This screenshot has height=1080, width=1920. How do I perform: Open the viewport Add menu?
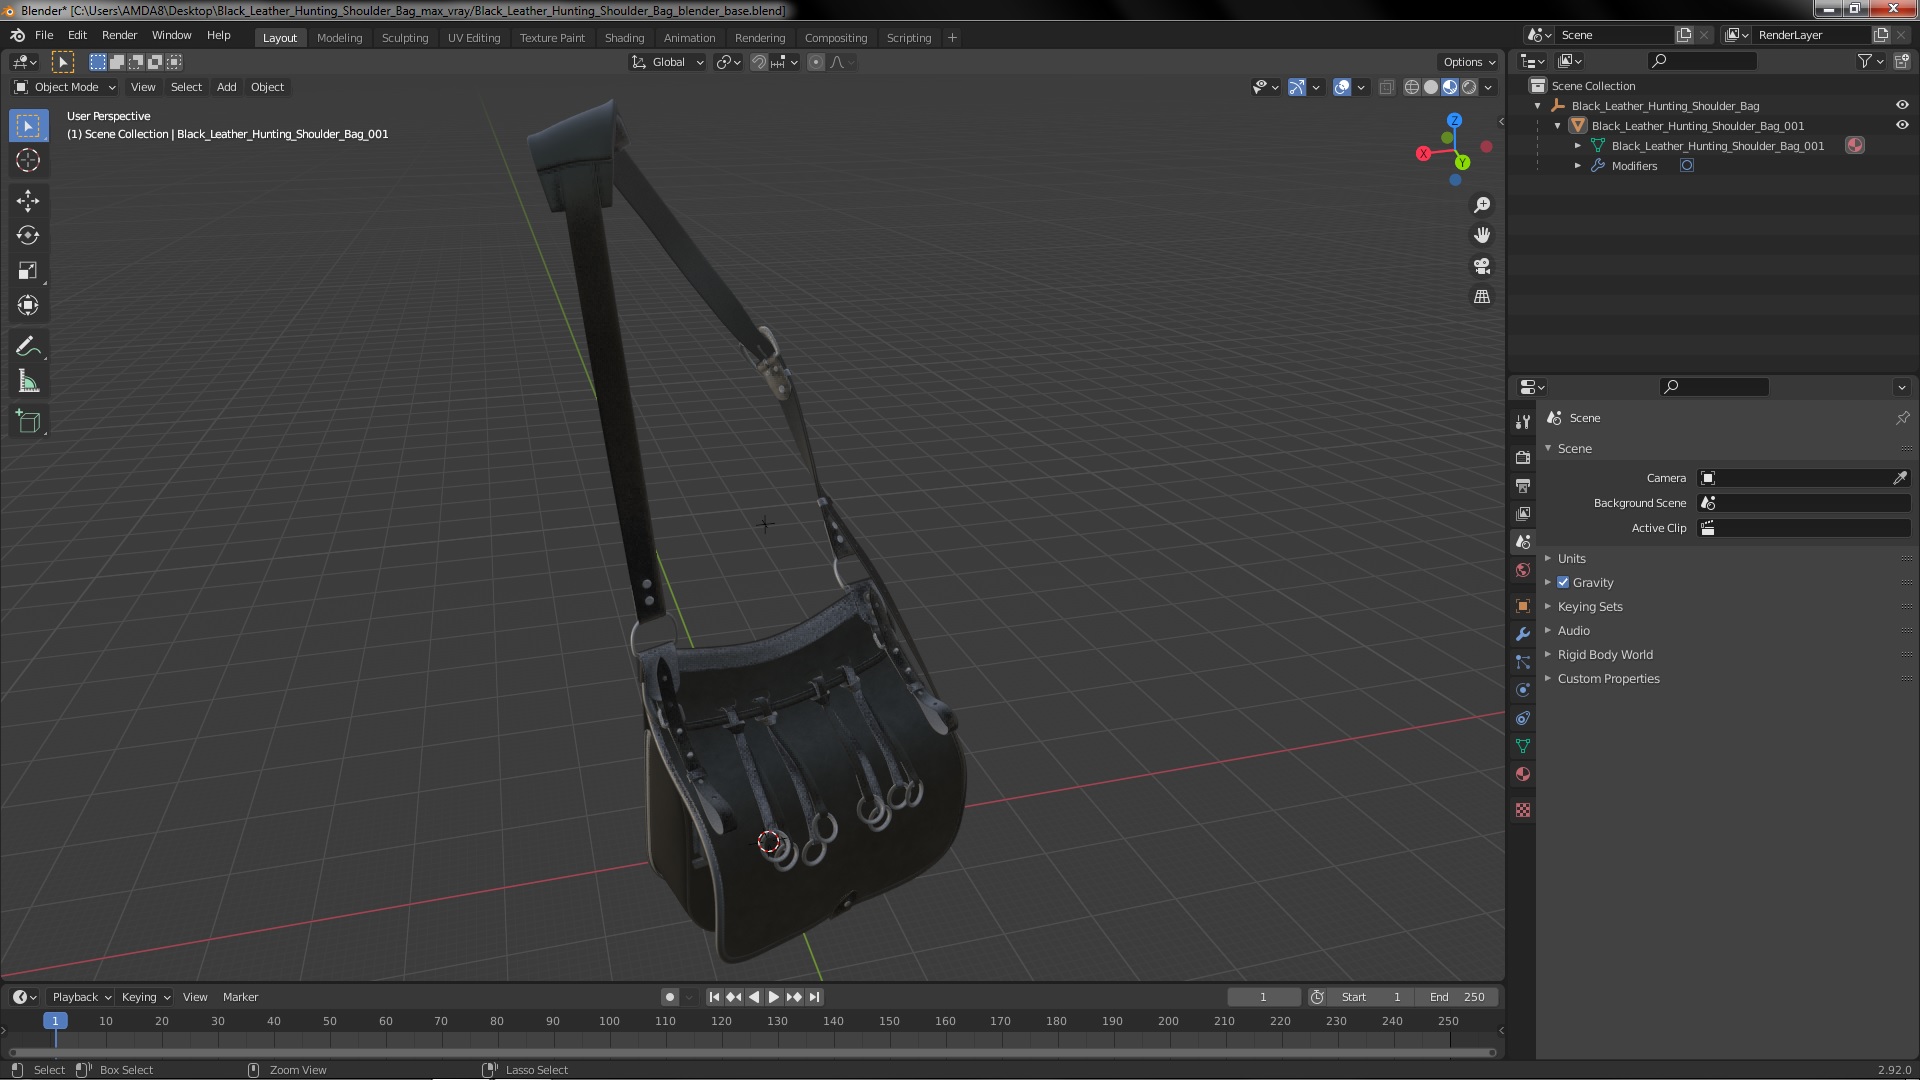[227, 87]
